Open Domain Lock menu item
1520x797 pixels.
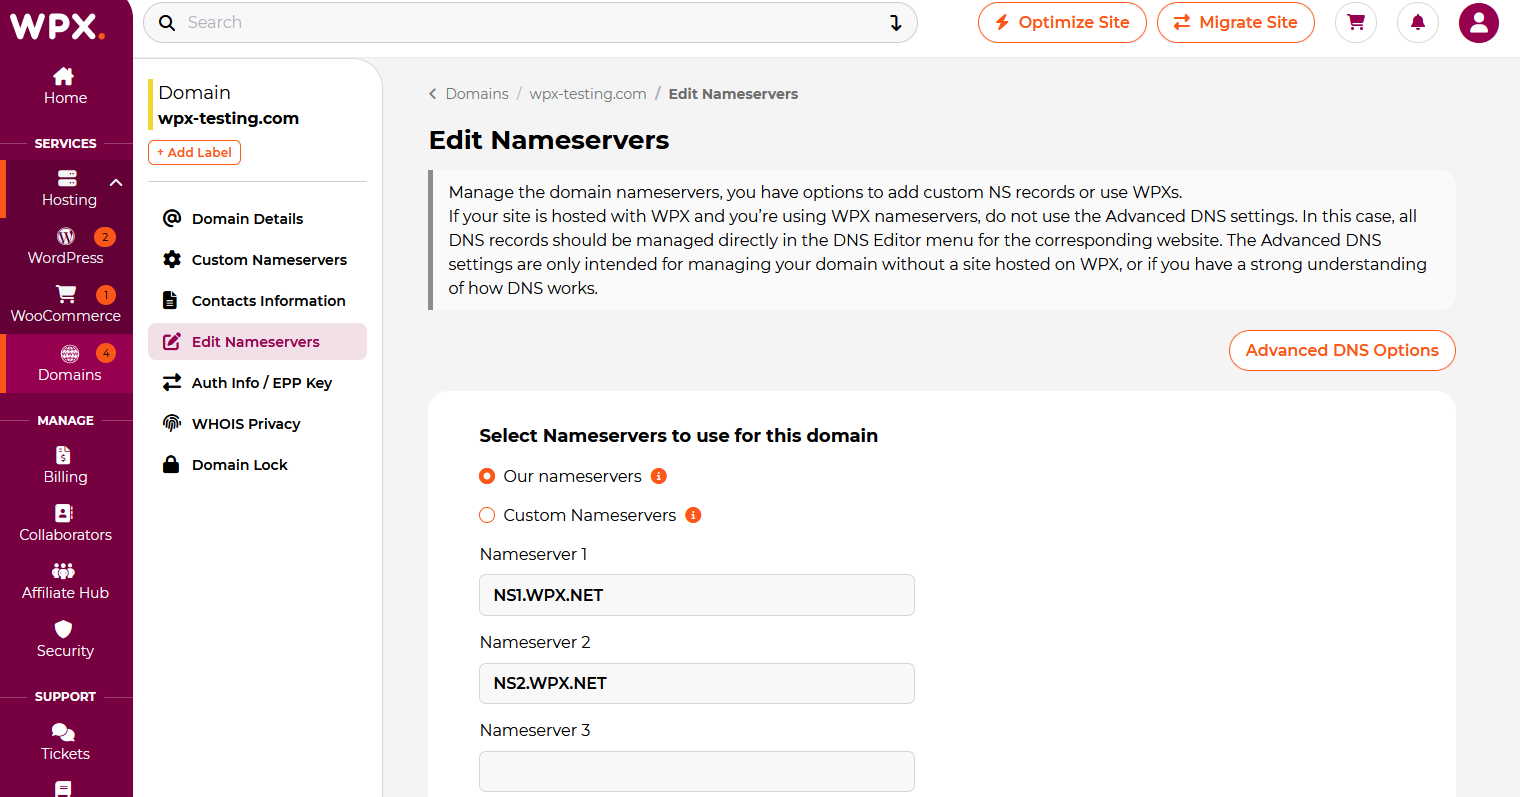pos(257,465)
